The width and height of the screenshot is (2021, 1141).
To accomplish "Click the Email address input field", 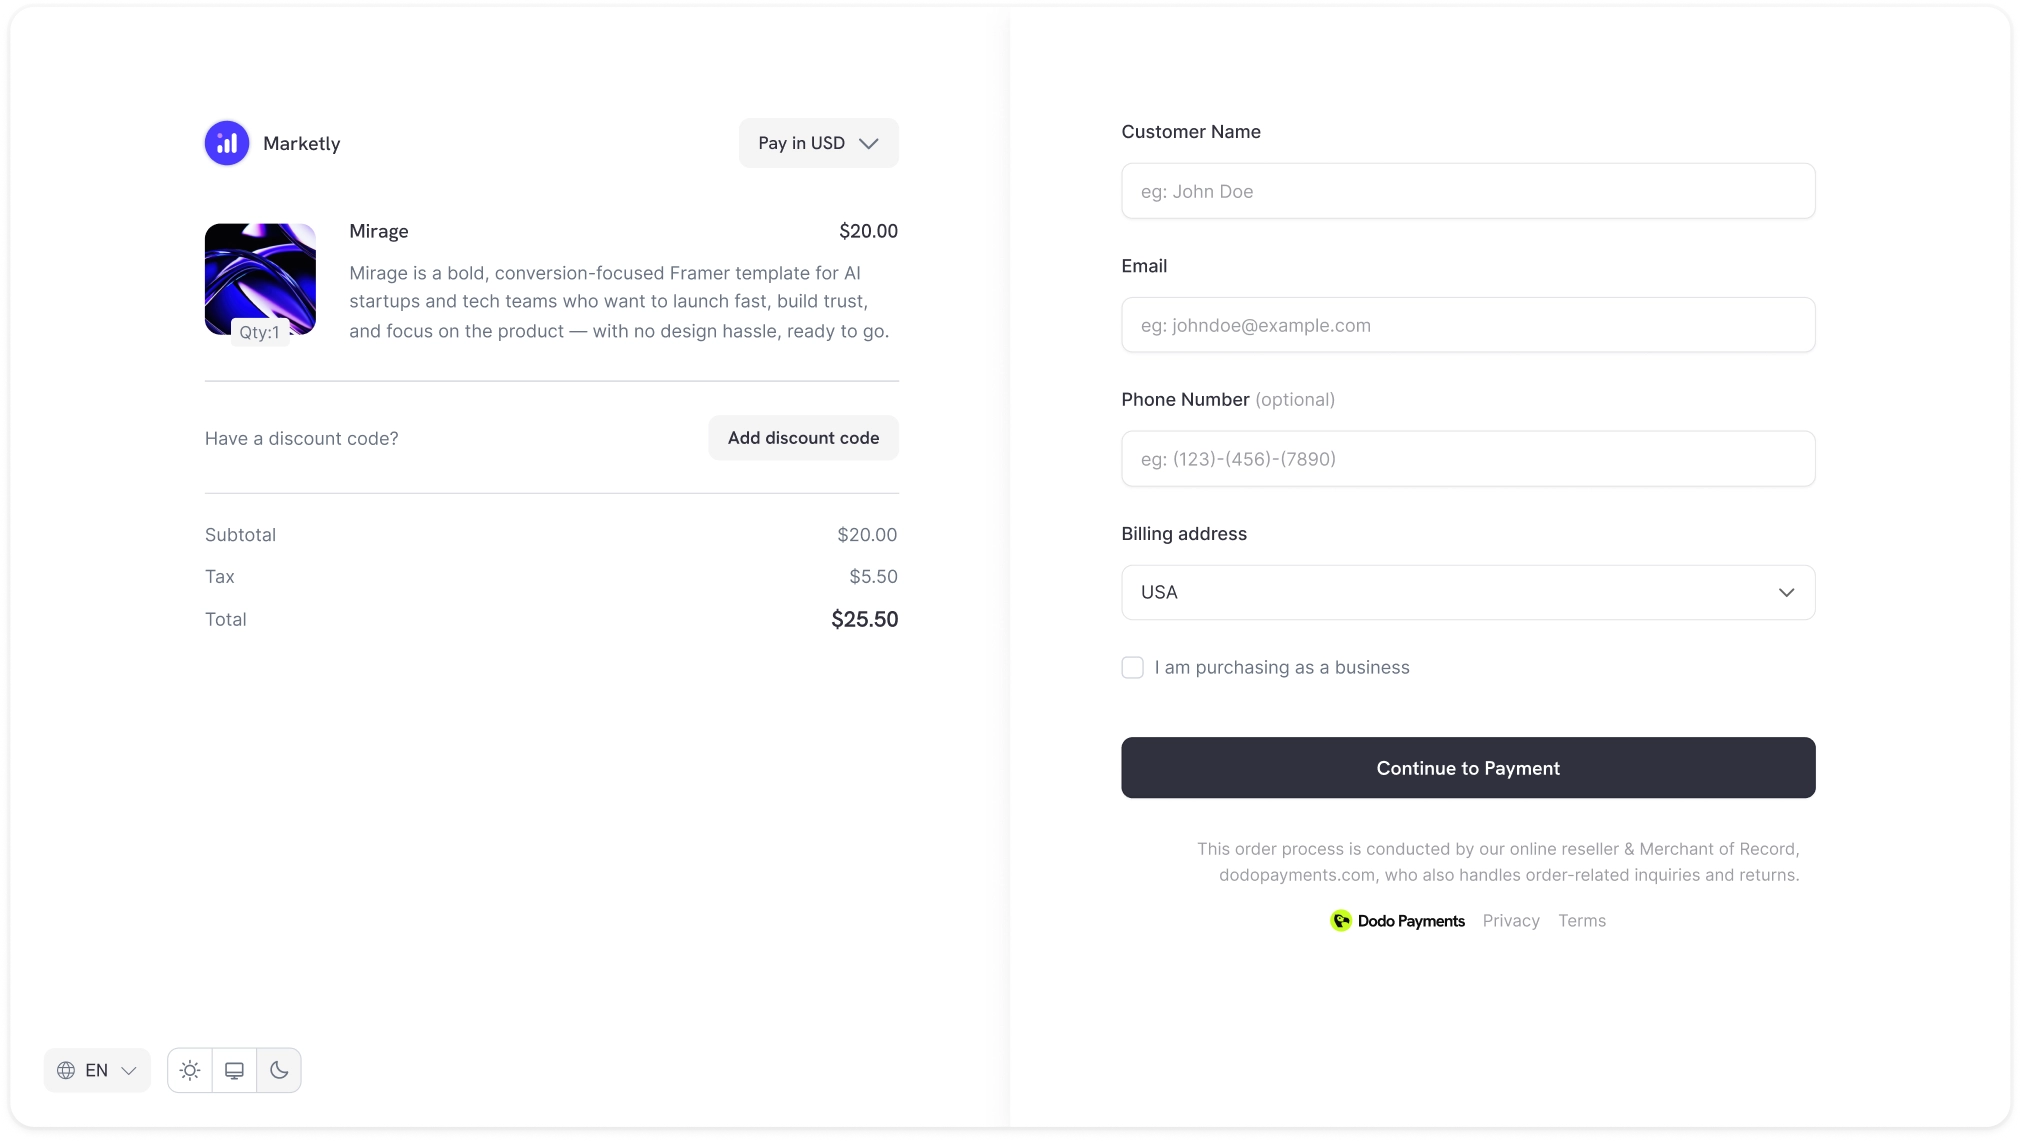I will (1467, 324).
